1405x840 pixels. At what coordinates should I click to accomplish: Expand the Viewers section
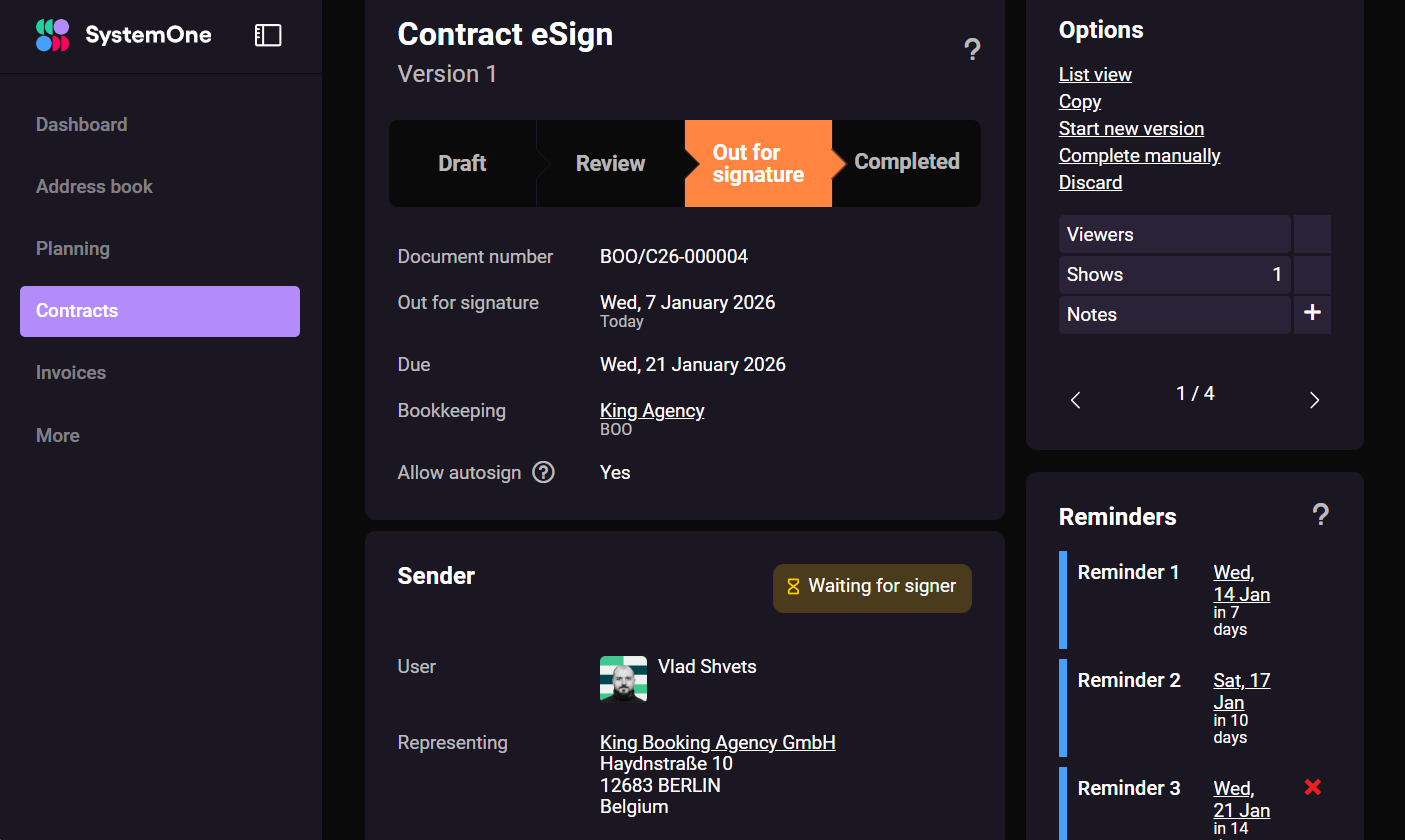[1174, 234]
